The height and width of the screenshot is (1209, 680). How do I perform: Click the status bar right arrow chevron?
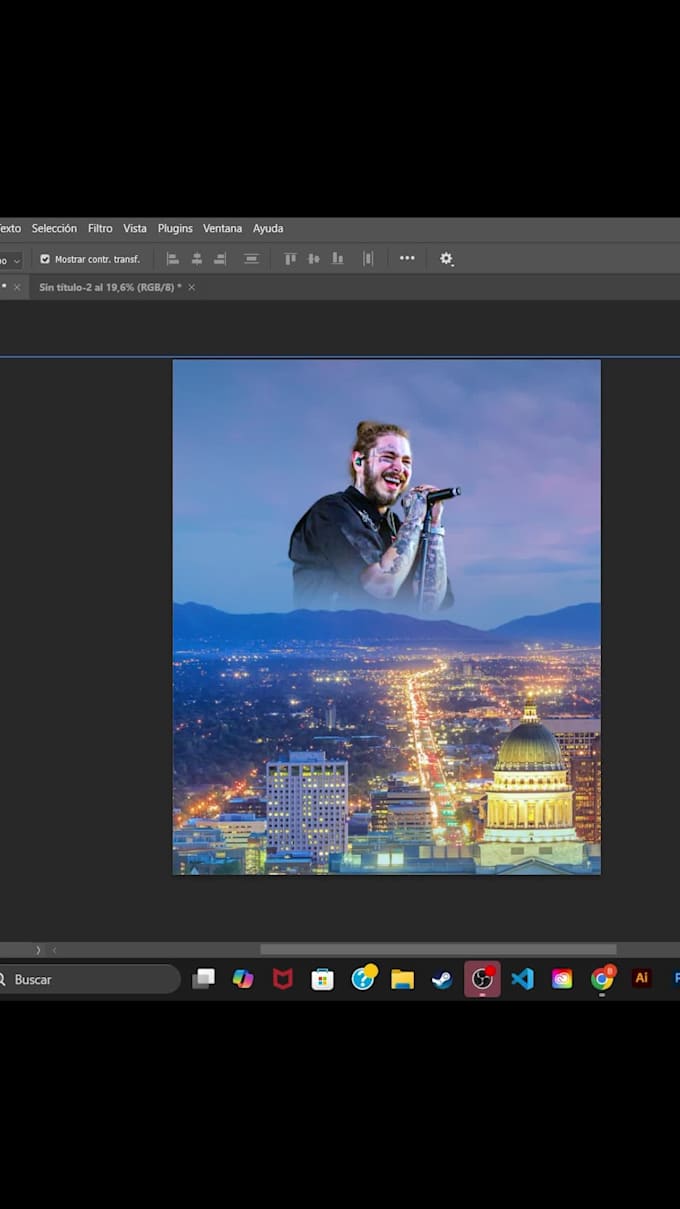(x=39, y=950)
